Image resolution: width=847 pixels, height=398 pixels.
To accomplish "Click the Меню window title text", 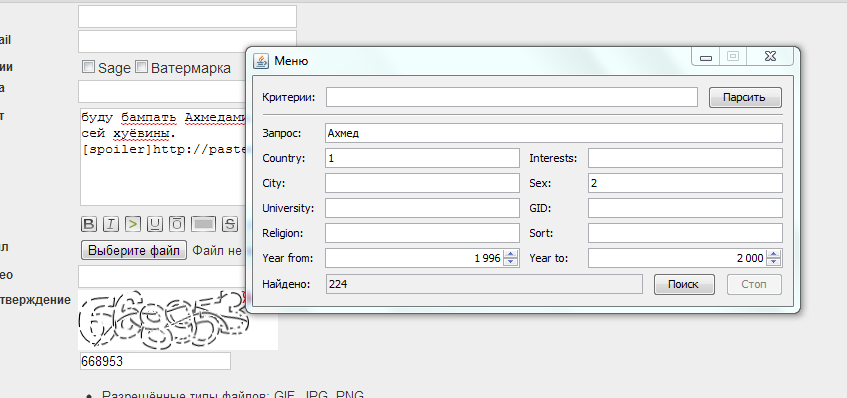I will pos(291,61).
